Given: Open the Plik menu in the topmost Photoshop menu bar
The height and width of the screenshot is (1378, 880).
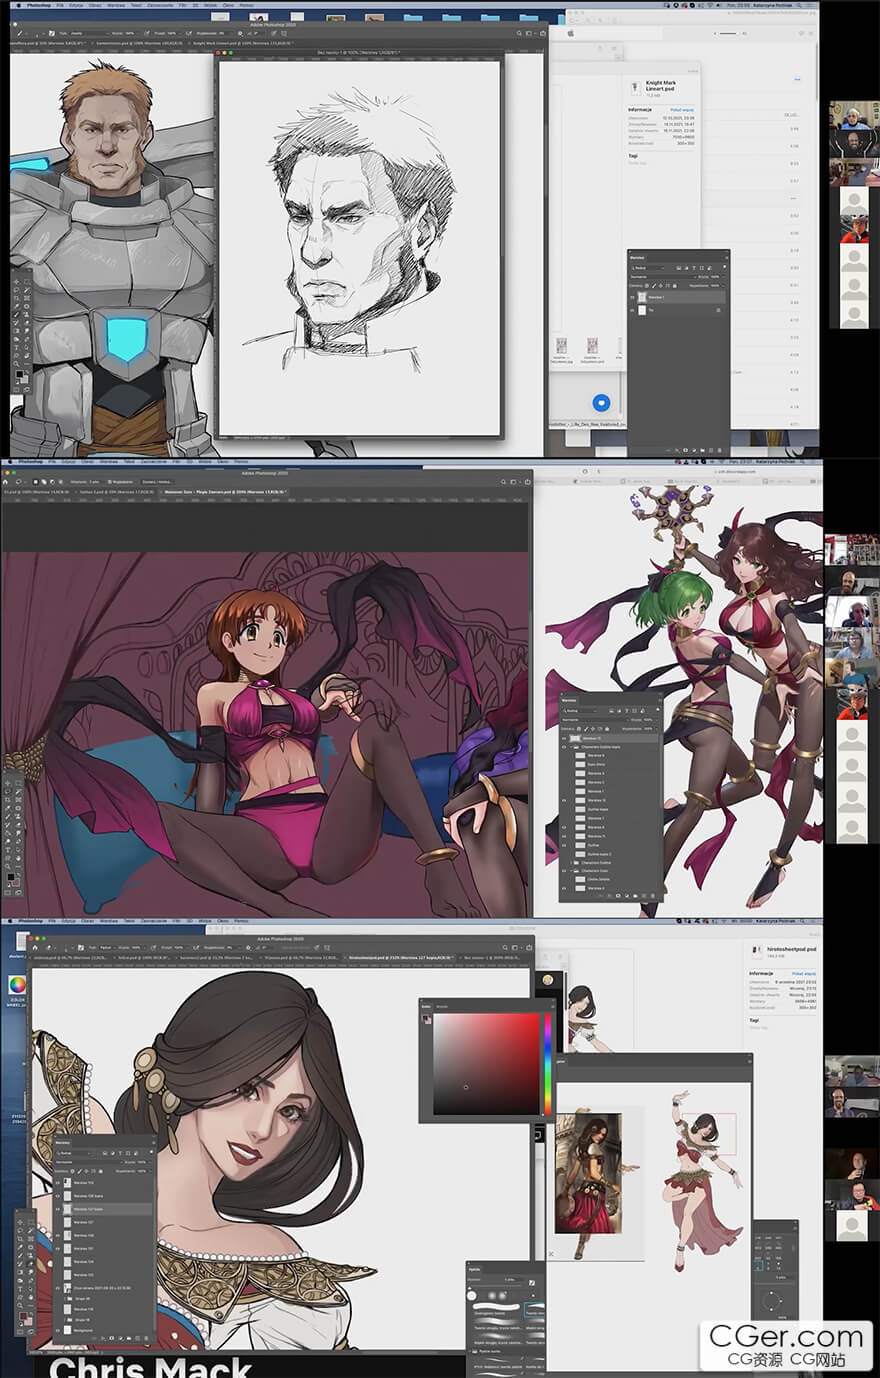Looking at the screenshot, I should point(60,4).
